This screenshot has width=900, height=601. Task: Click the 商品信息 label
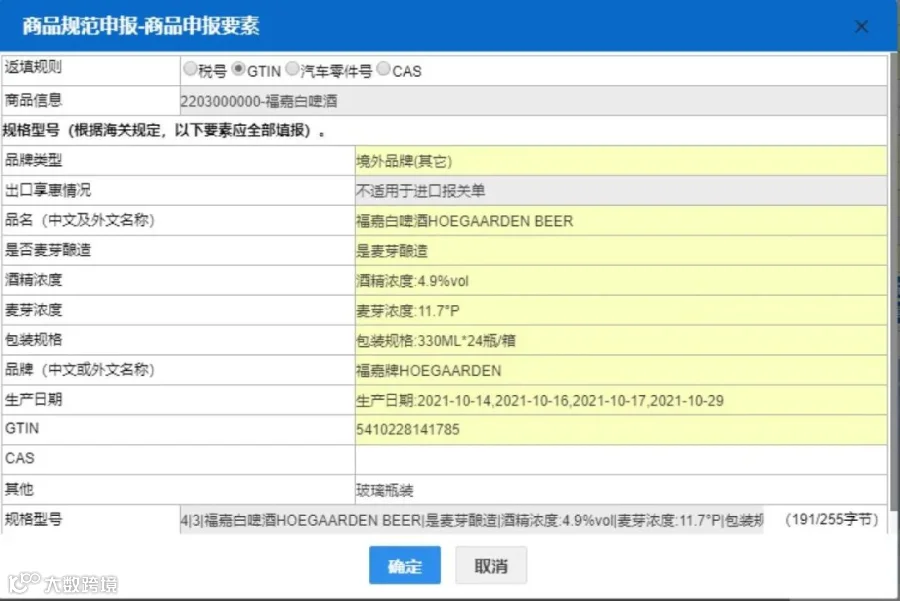pos(33,100)
